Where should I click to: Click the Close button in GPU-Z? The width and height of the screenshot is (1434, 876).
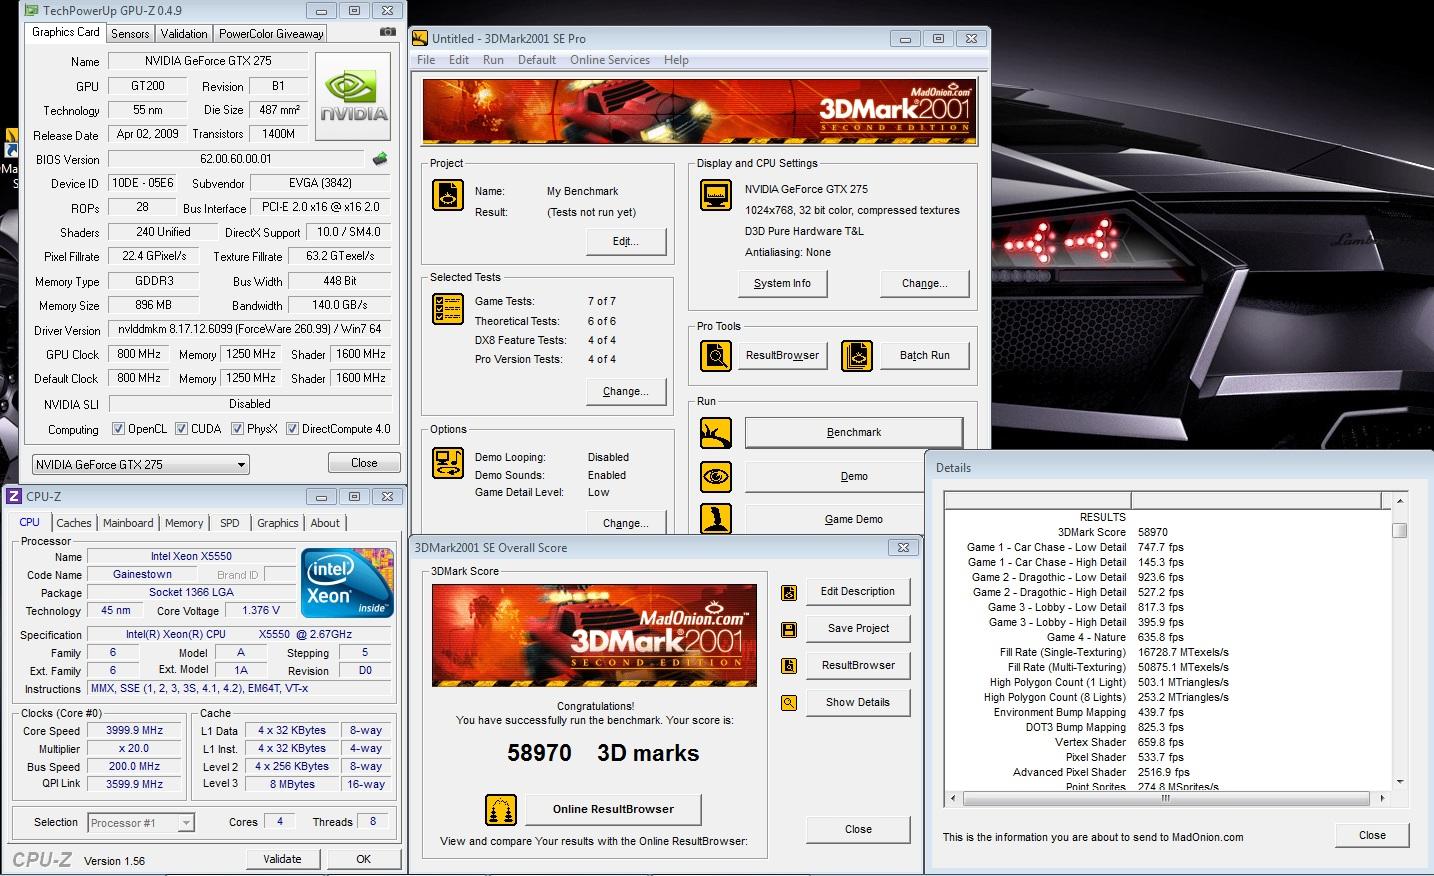pos(364,463)
